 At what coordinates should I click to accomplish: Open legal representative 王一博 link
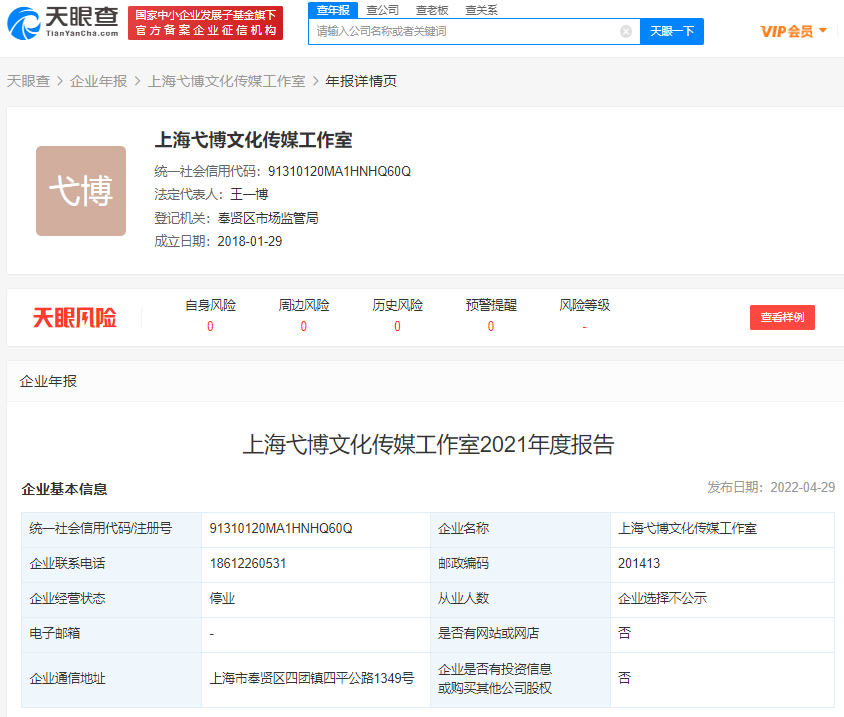249,194
